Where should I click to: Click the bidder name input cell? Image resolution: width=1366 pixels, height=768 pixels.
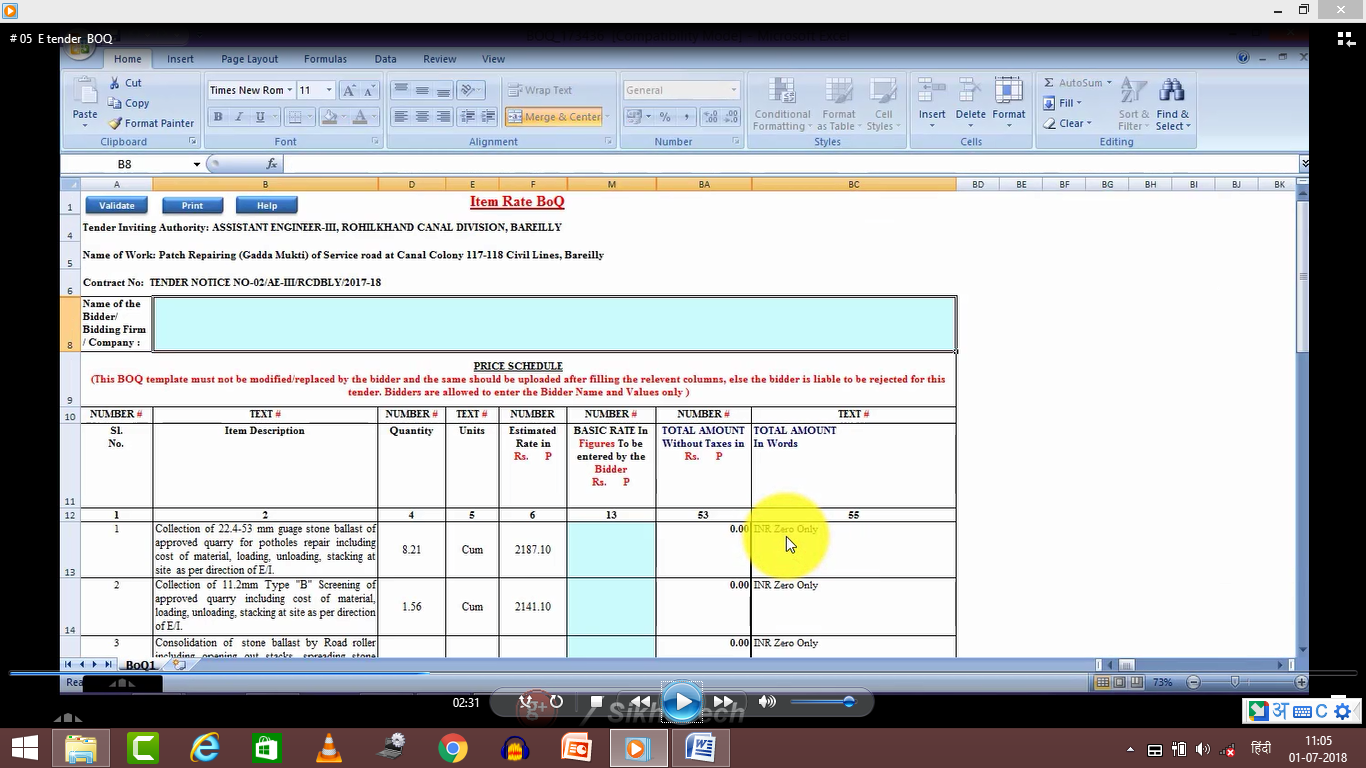pos(555,324)
